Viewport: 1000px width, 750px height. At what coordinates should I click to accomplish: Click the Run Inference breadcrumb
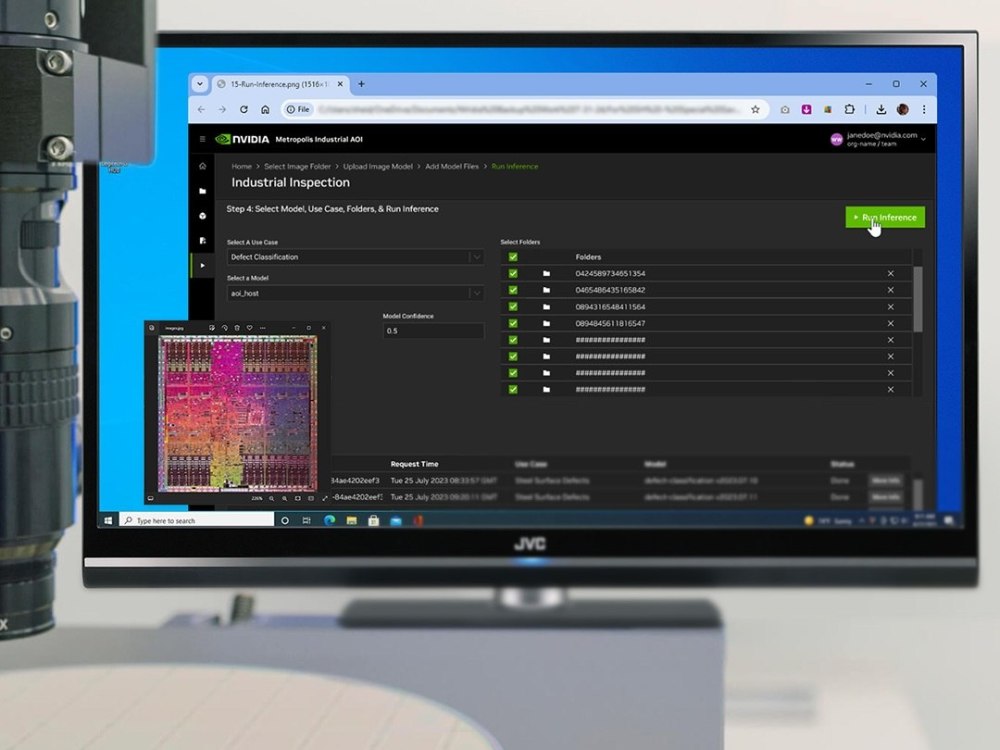pyautogui.click(x=515, y=166)
